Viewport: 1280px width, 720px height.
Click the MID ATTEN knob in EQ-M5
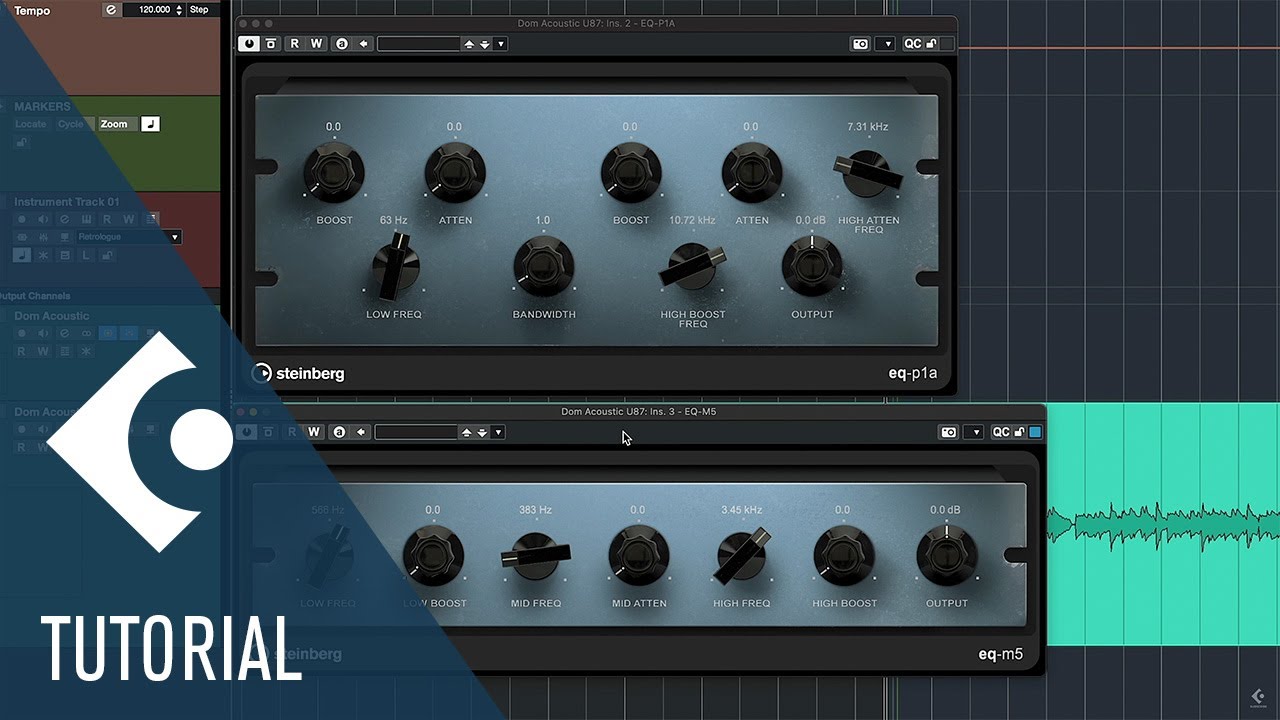[639, 555]
